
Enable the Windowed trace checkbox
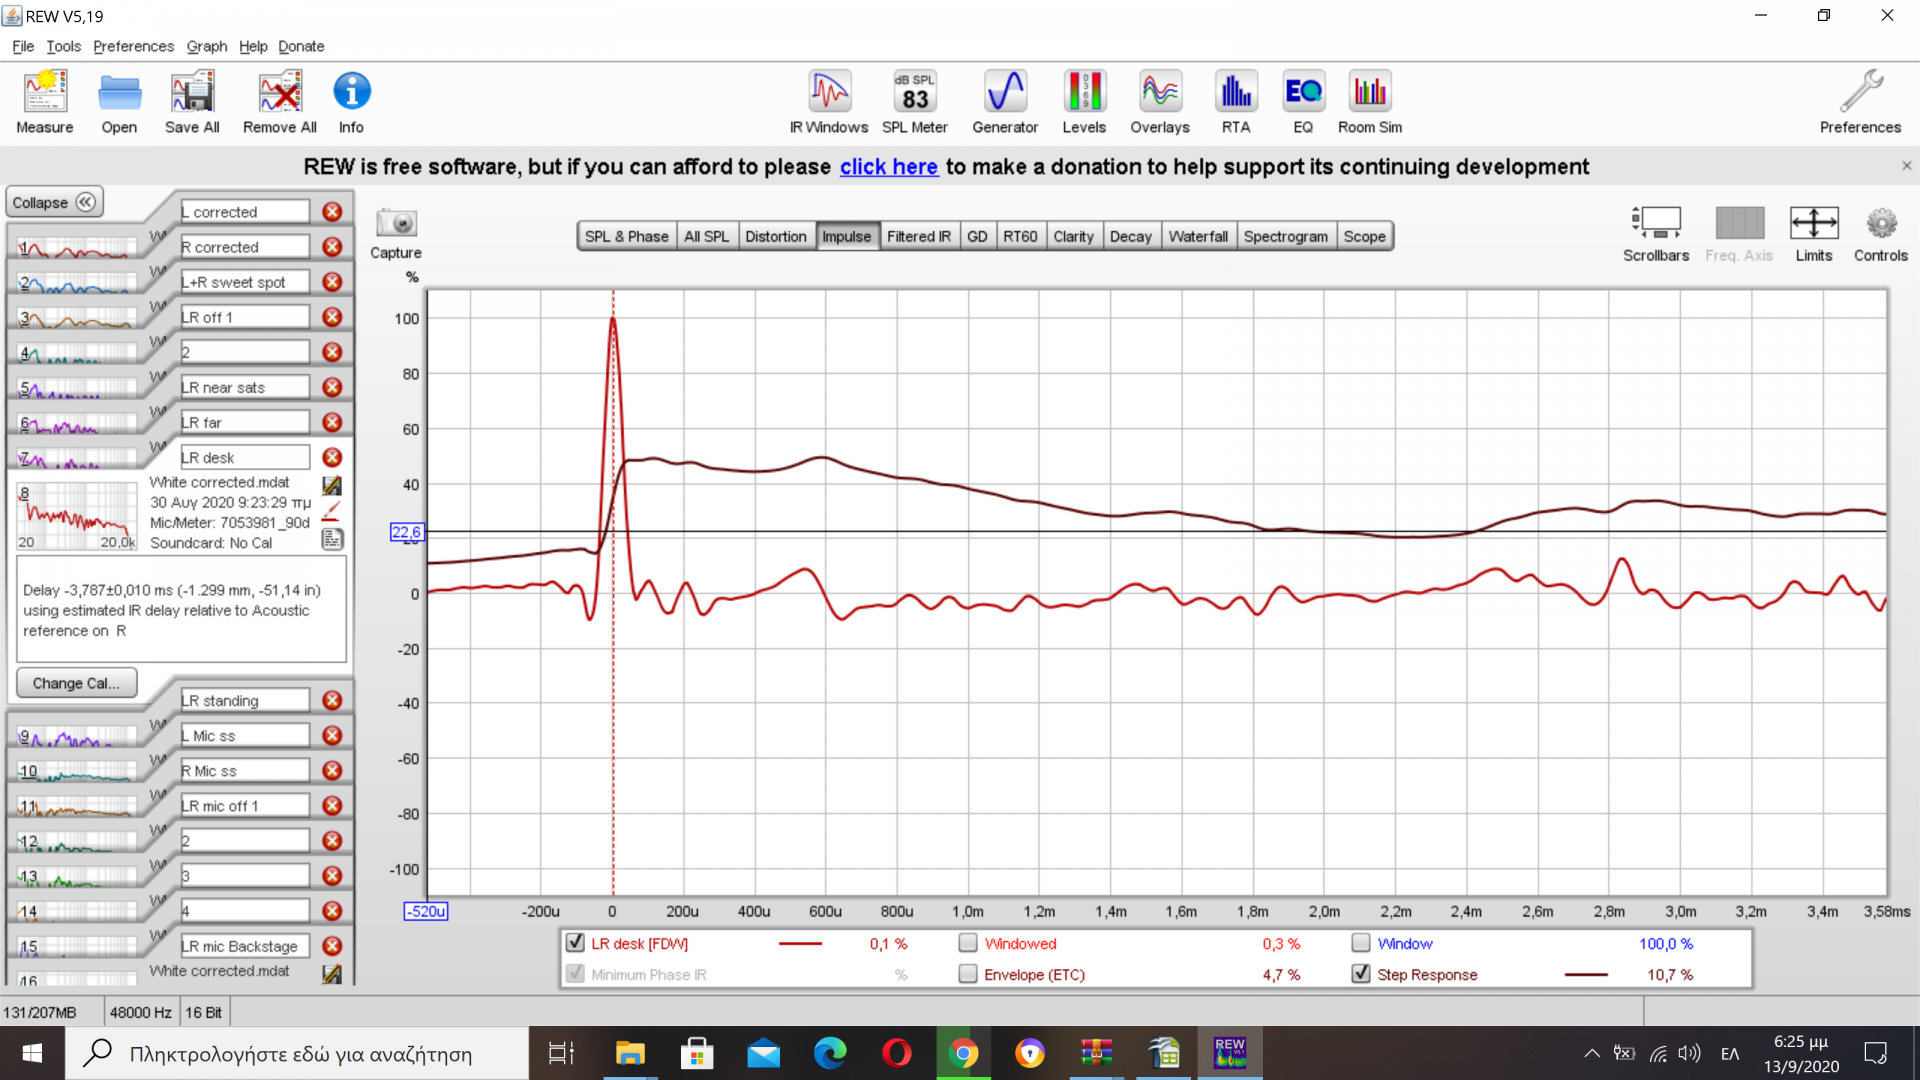(x=967, y=943)
